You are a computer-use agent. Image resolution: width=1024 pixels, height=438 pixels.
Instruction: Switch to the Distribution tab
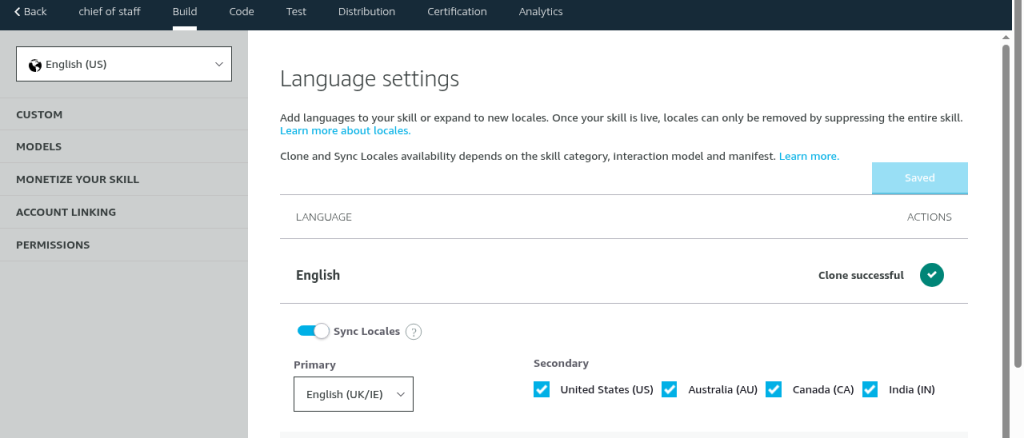pyautogui.click(x=366, y=12)
